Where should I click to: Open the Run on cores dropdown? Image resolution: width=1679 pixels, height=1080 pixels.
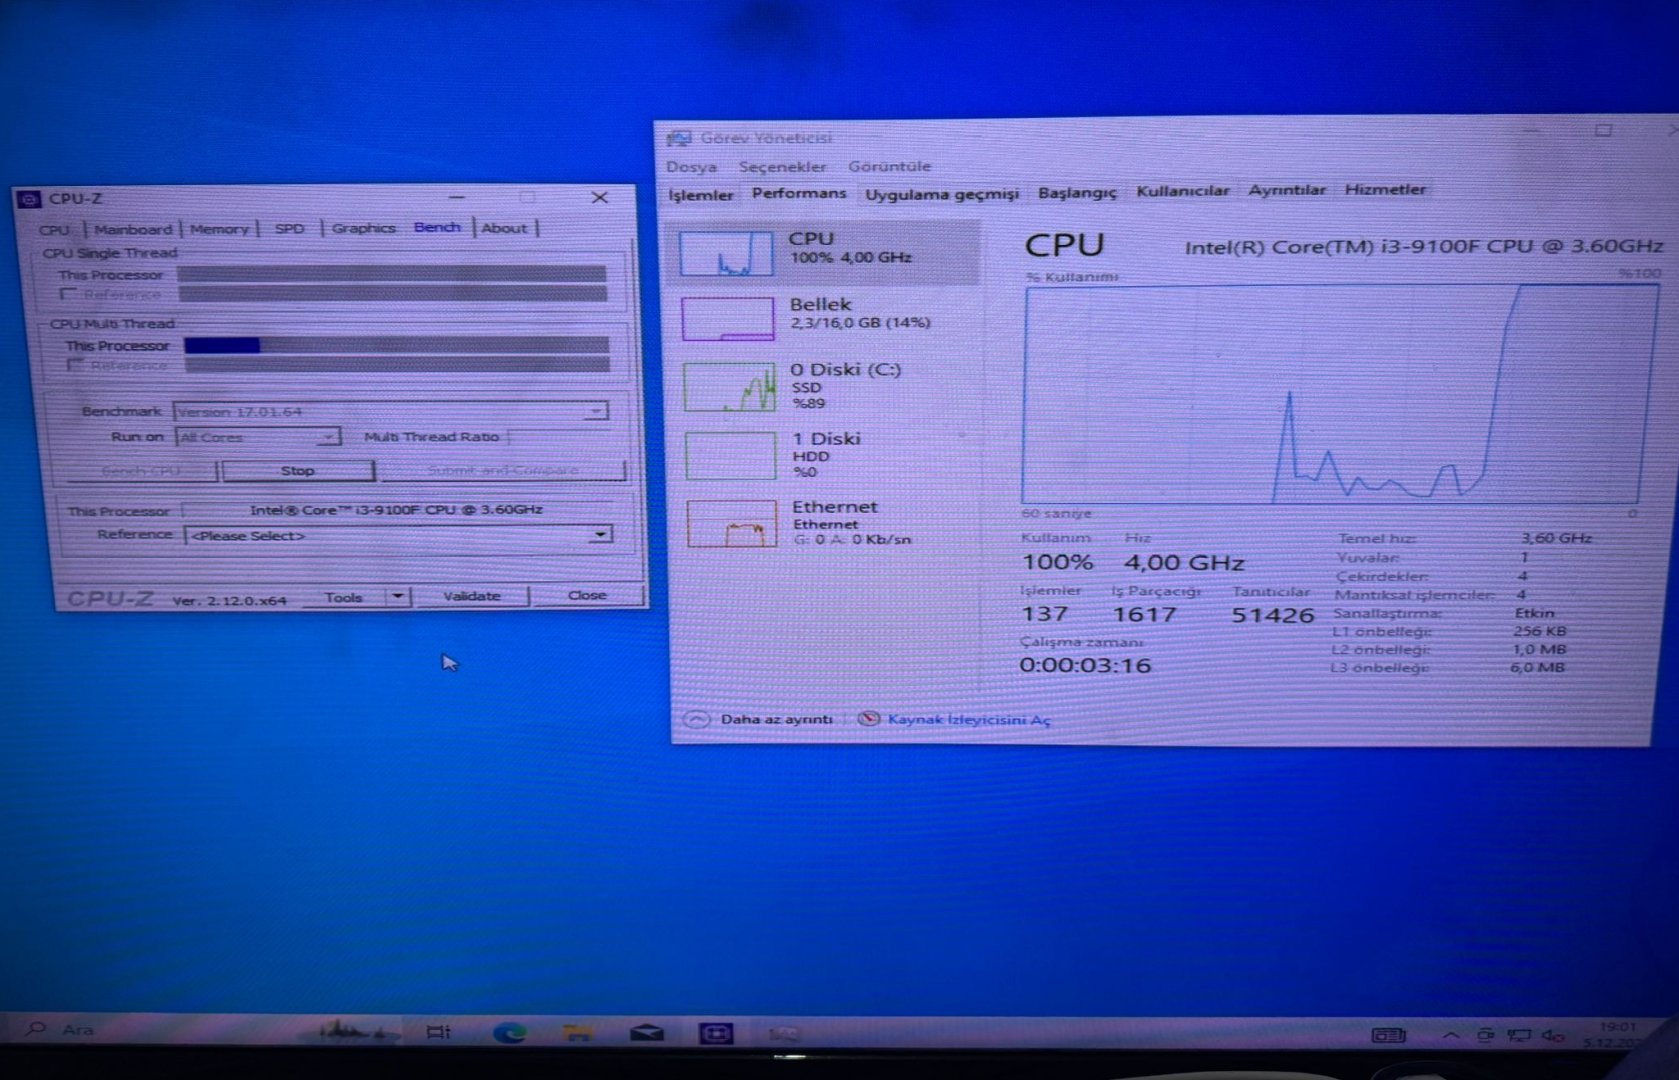click(x=328, y=437)
